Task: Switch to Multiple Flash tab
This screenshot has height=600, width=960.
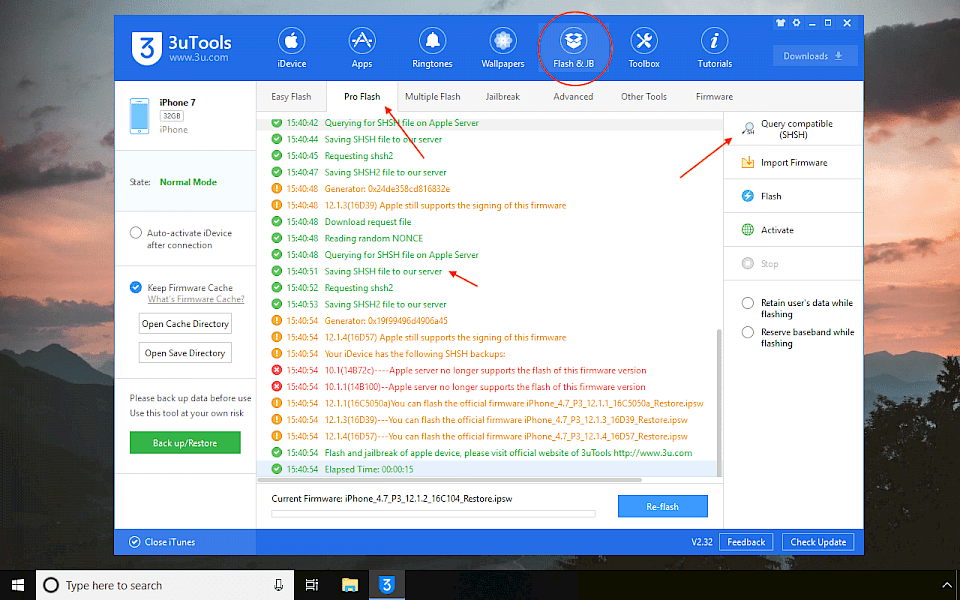Action: [432, 97]
